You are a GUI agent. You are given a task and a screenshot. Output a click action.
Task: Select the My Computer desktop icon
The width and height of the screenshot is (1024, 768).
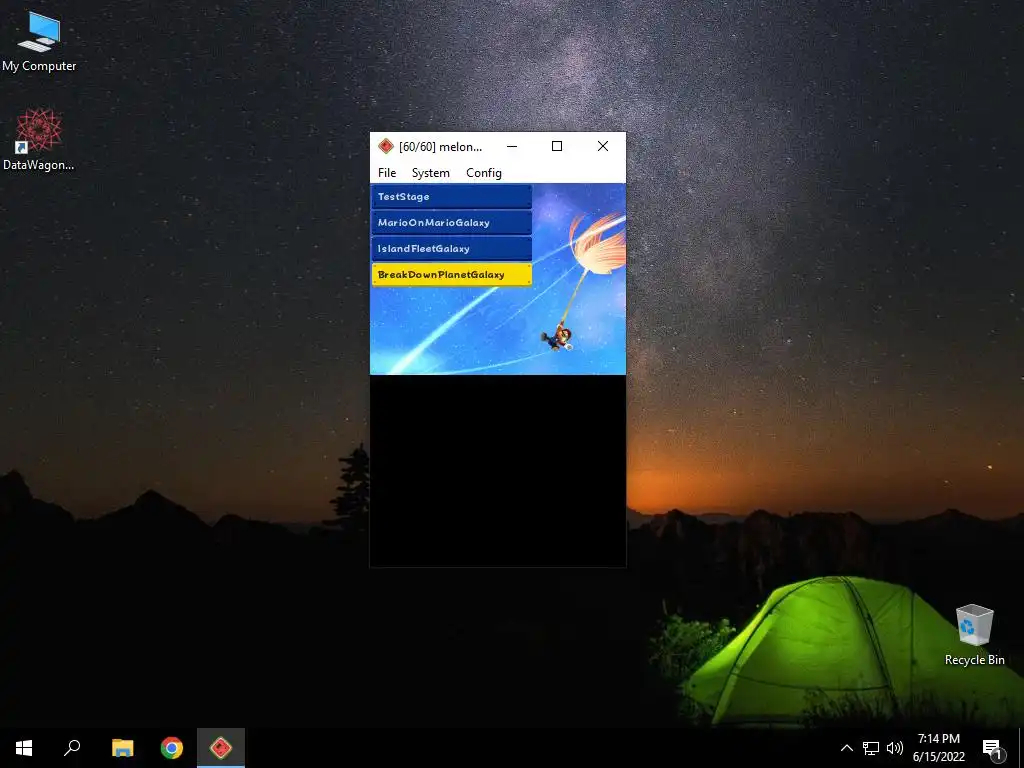[39, 41]
